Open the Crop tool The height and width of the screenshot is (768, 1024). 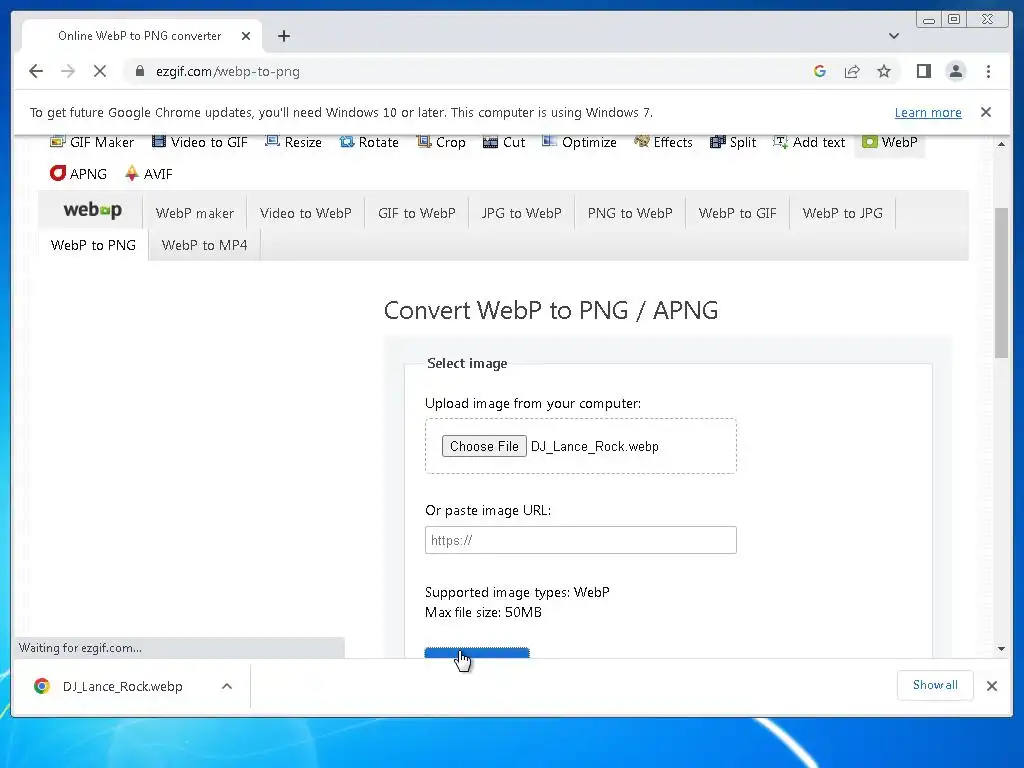tap(441, 142)
